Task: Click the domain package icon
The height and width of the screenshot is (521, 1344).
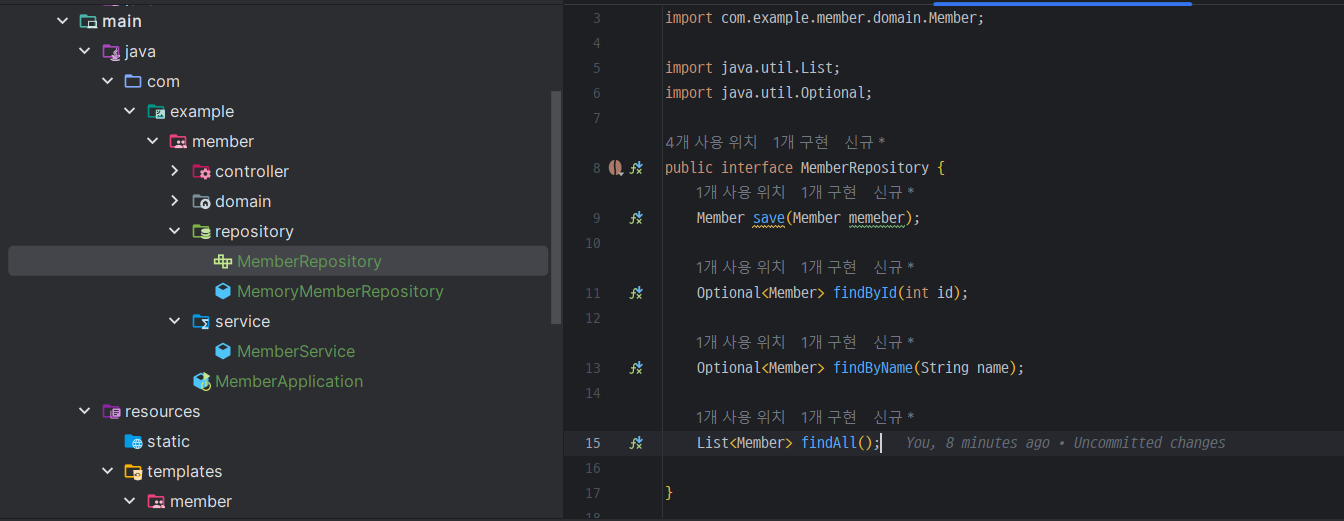Action: pyautogui.click(x=201, y=201)
